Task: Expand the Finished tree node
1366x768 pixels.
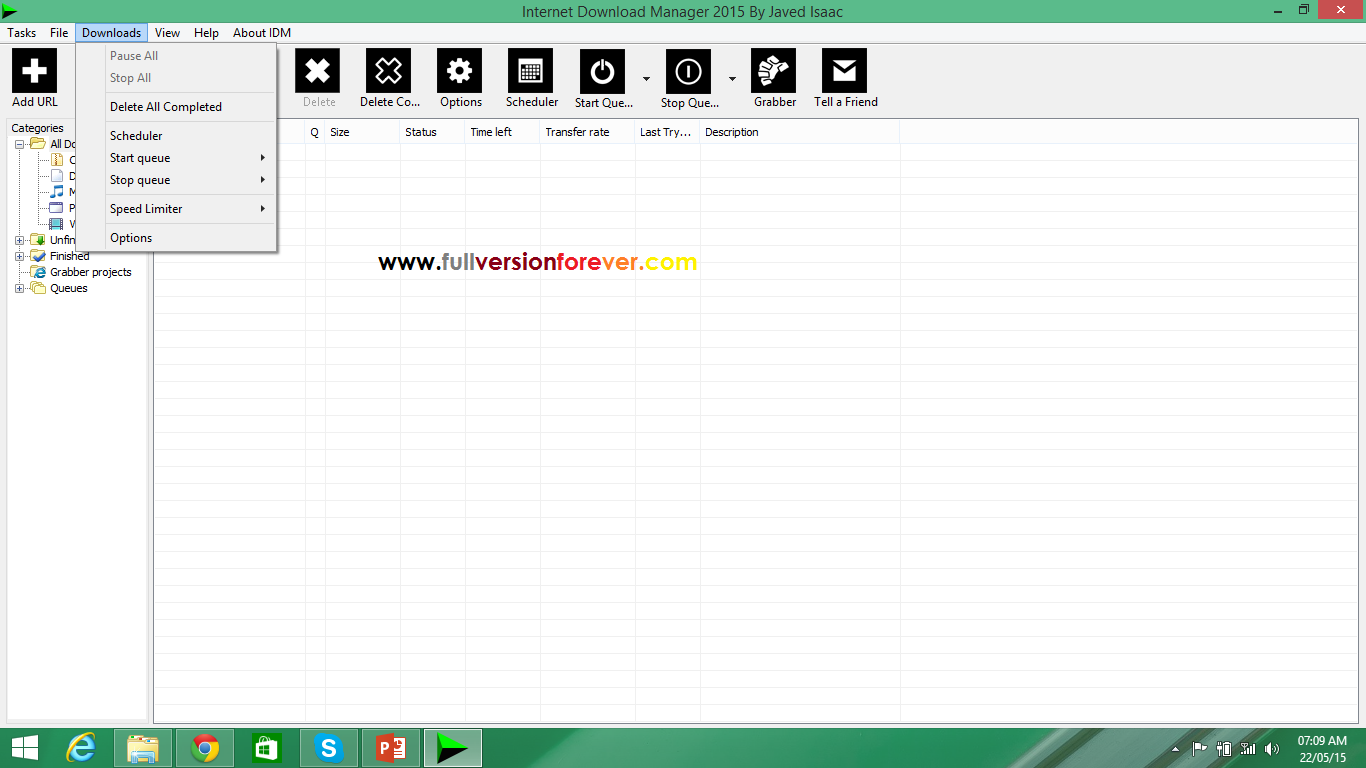Action: [19, 256]
